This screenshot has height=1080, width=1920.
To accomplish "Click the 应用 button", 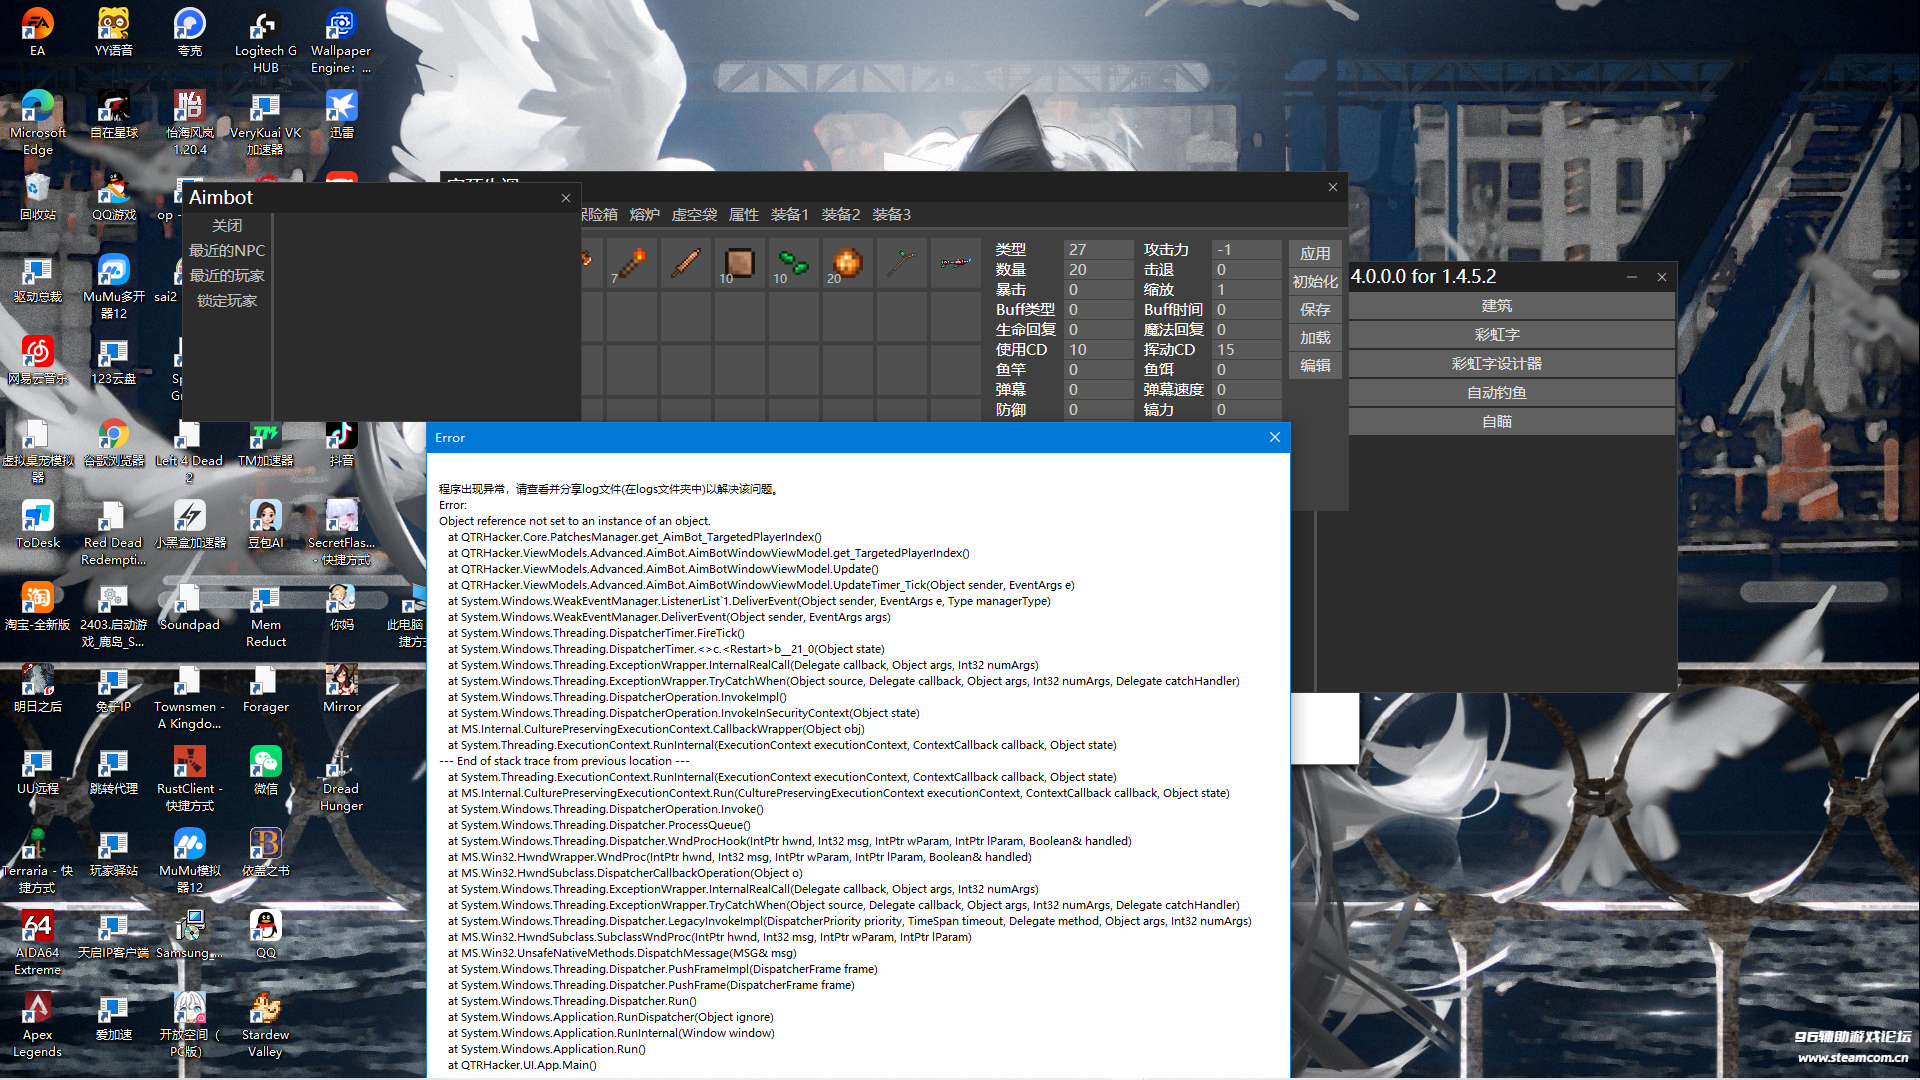I will (x=1315, y=253).
